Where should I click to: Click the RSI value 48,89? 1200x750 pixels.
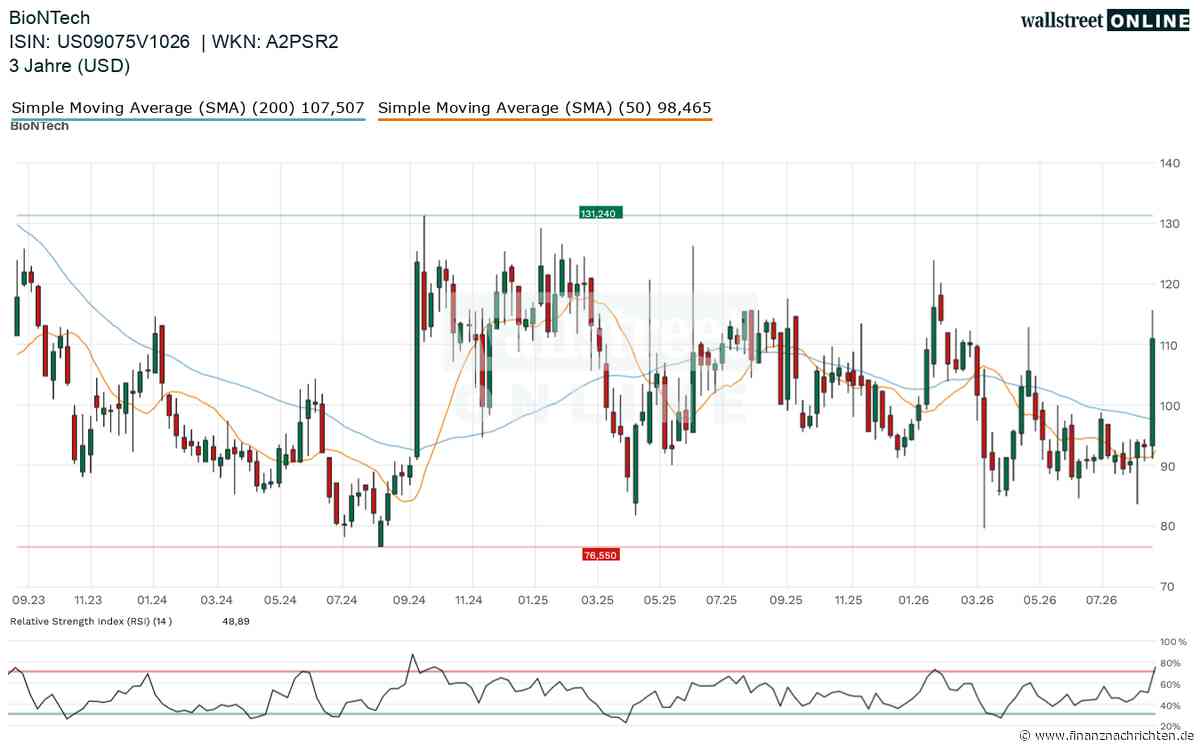click(x=235, y=621)
